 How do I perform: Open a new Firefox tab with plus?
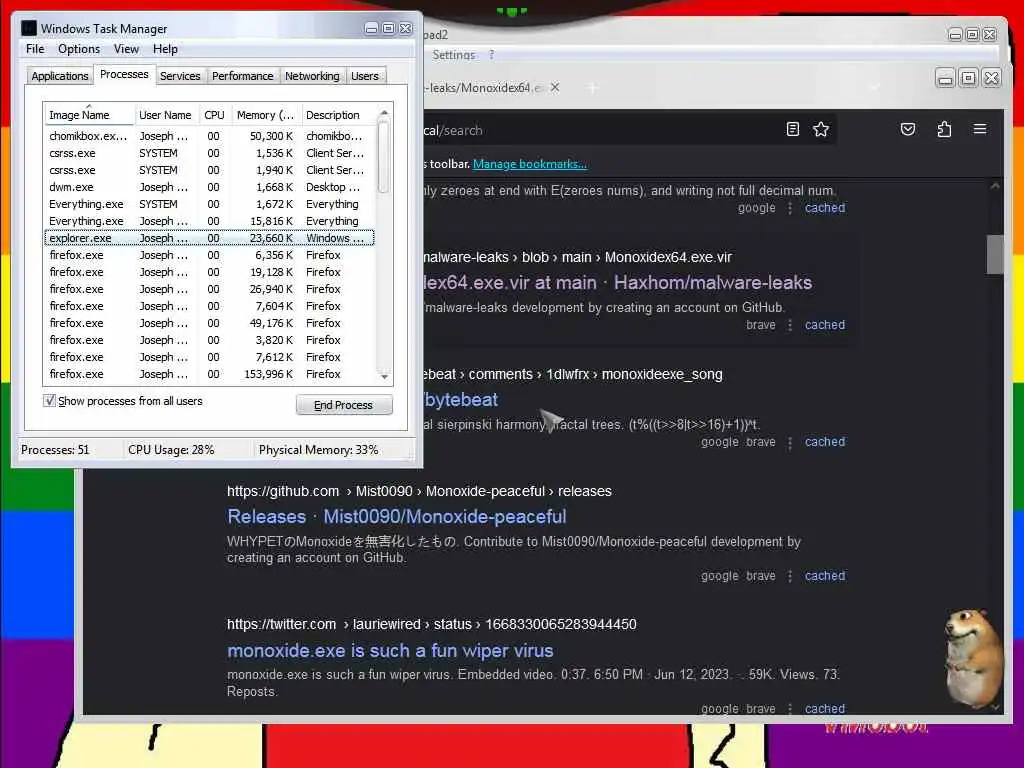593,88
